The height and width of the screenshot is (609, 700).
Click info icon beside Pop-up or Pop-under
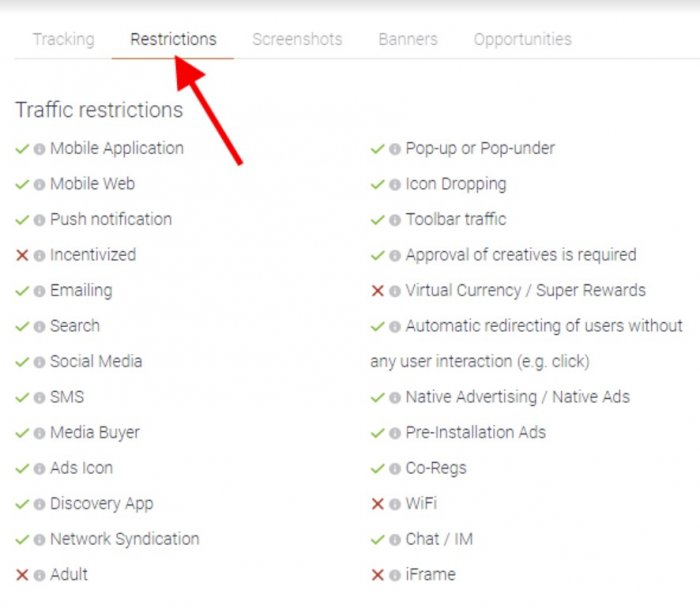pyautogui.click(x=395, y=149)
